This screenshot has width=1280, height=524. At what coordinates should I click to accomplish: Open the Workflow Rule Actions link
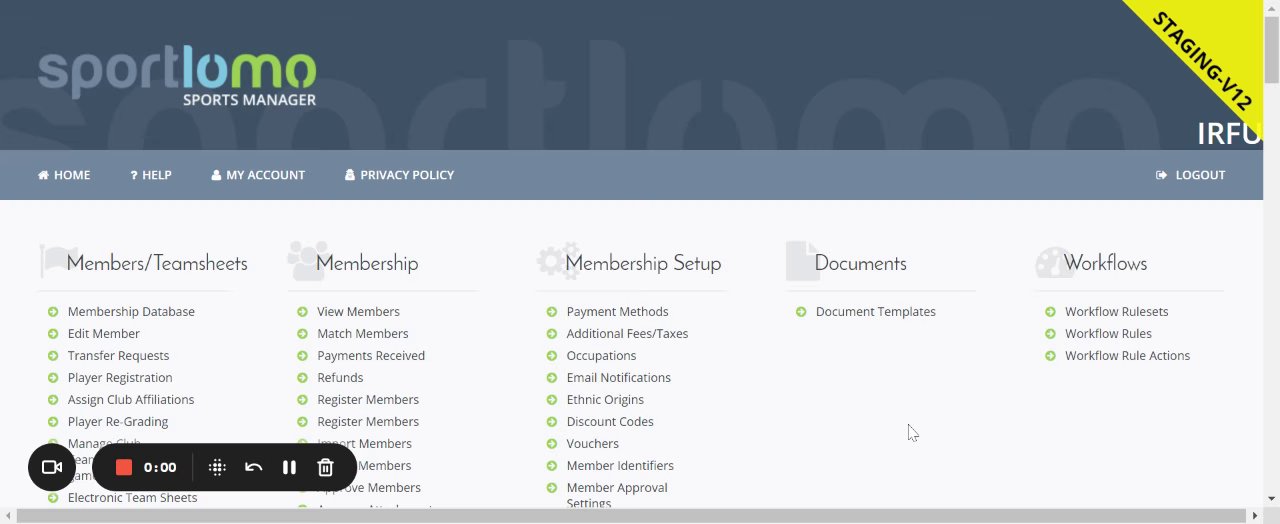[x=1127, y=356]
